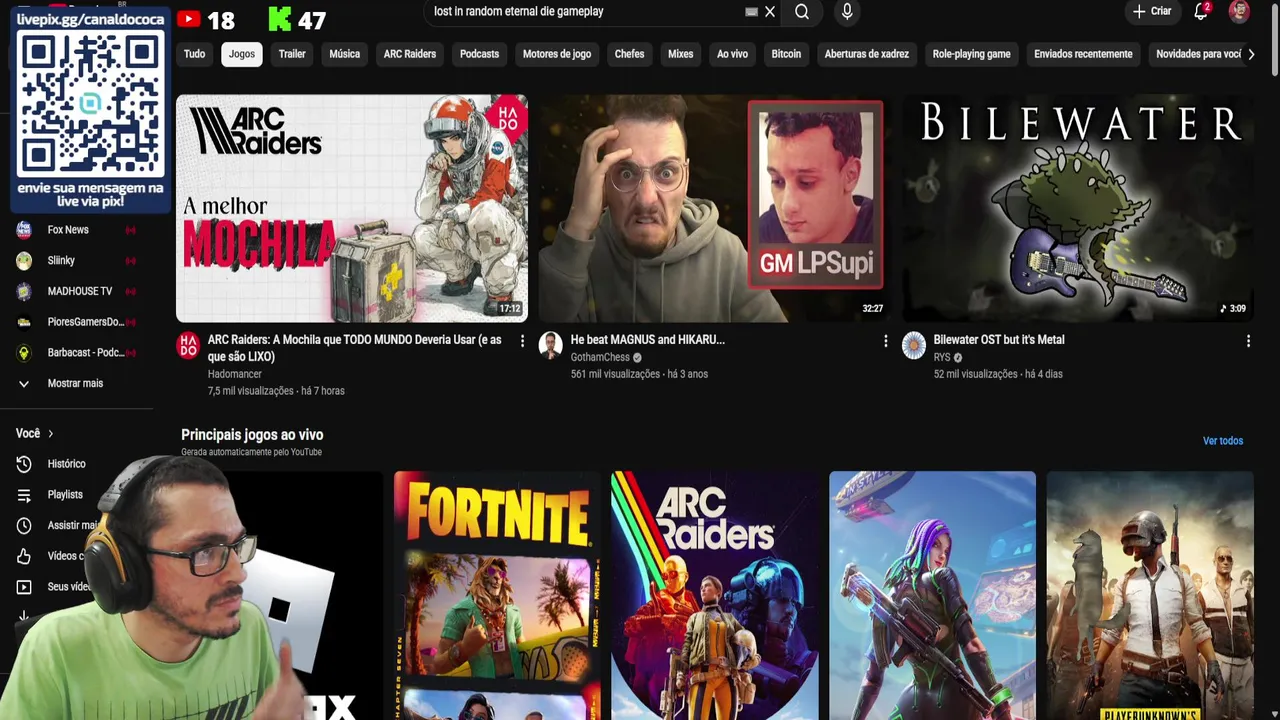
Task: Click 'Principais jogos ao vivo' heading
Action: [252, 435]
